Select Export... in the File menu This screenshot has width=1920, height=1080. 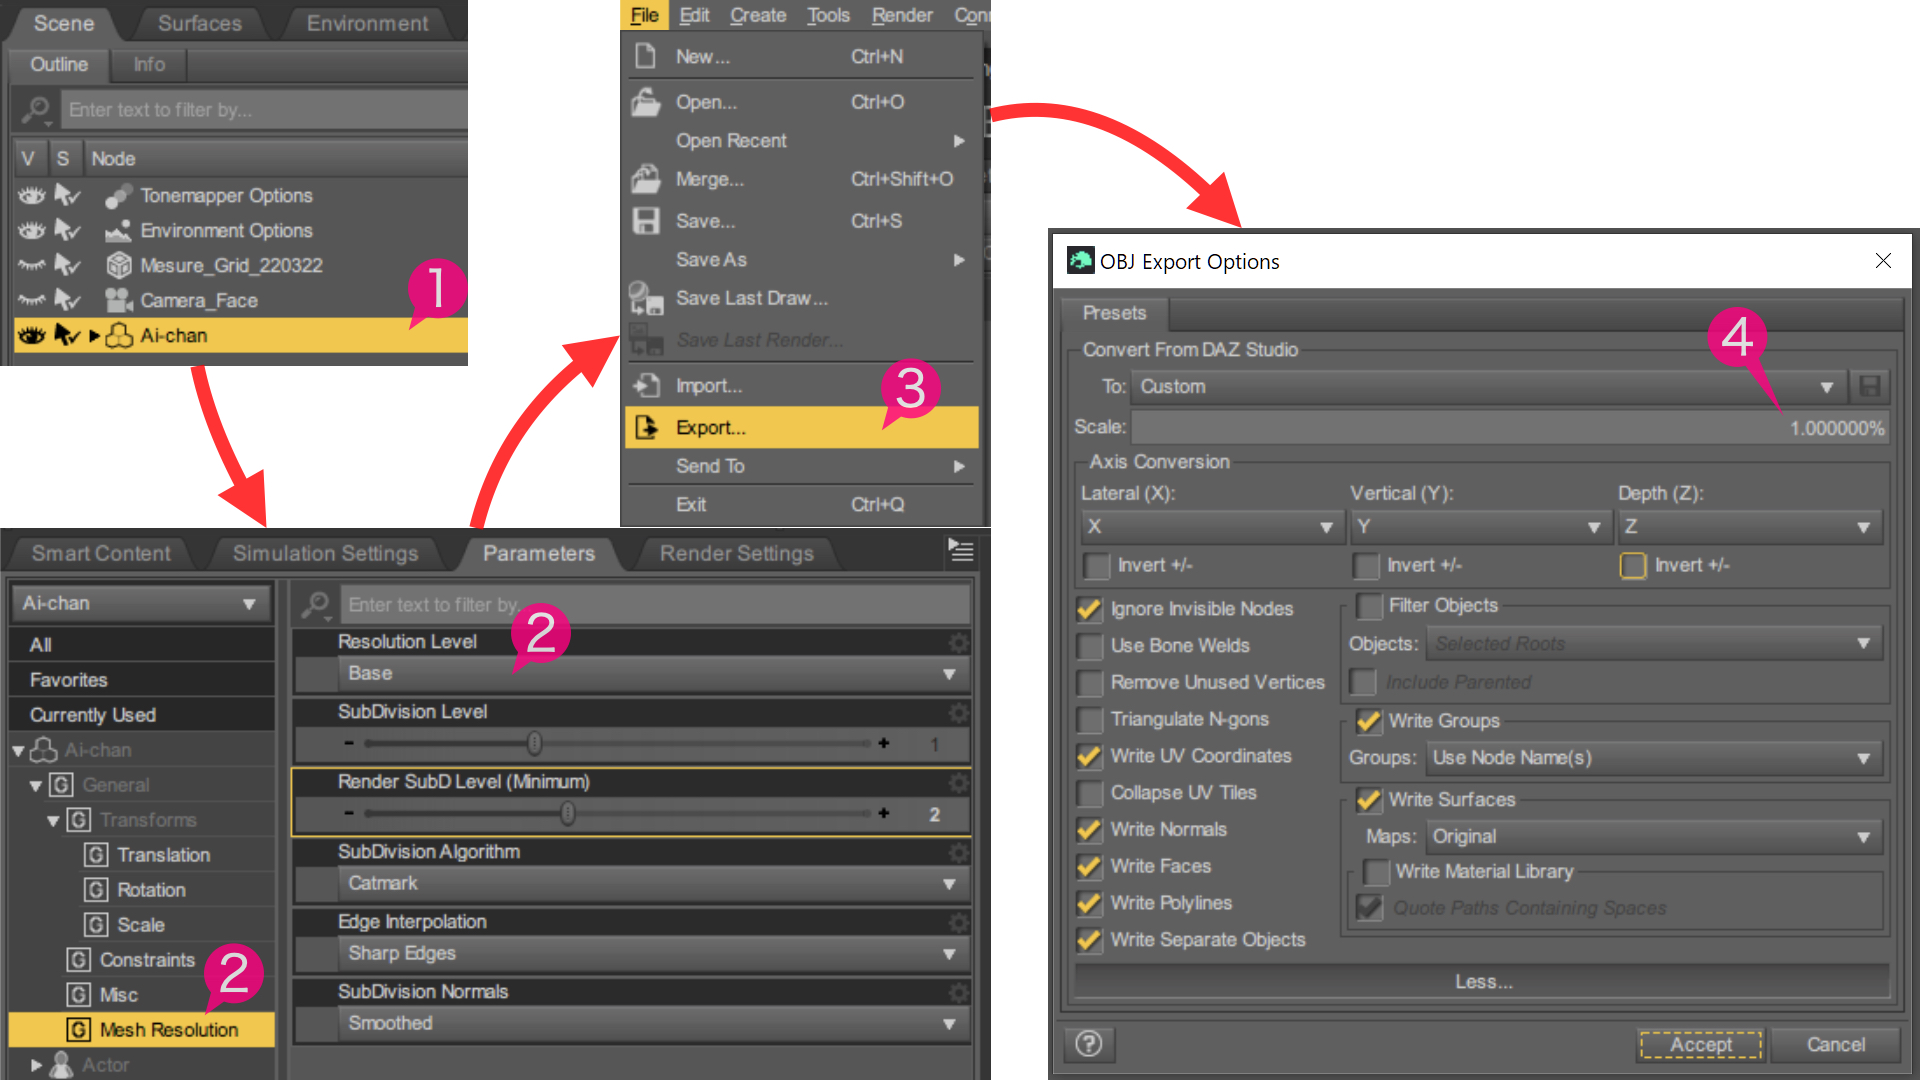tap(802, 427)
